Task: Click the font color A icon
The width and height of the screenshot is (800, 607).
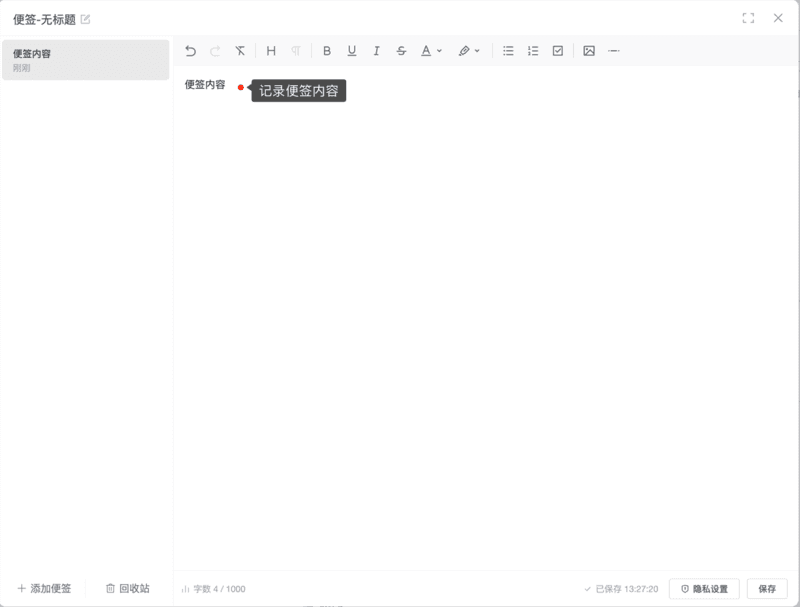Action: [426, 50]
